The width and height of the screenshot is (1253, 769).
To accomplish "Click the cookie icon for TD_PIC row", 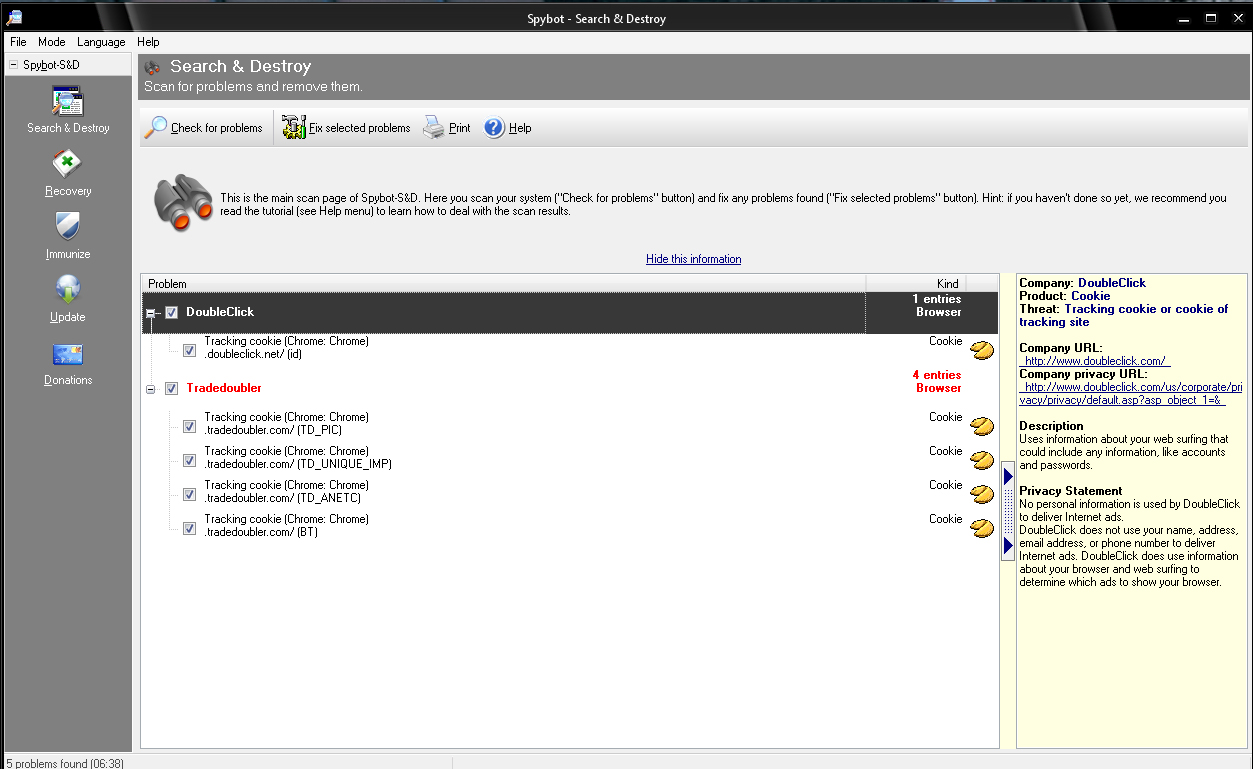I will coord(982,426).
